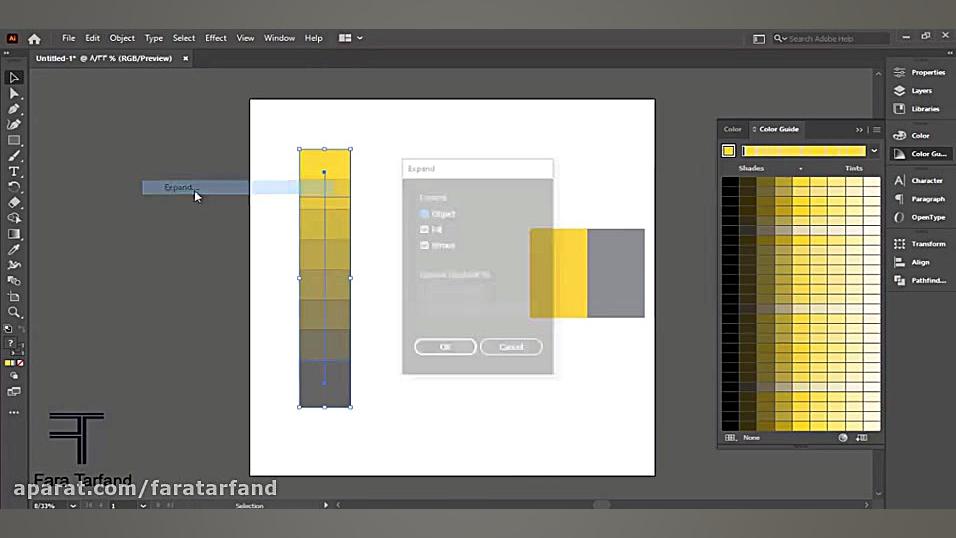This screenshot has width=956, height=538.
Task: Open harmony rules dropdown in Color Guide
Action: [874, 151]
